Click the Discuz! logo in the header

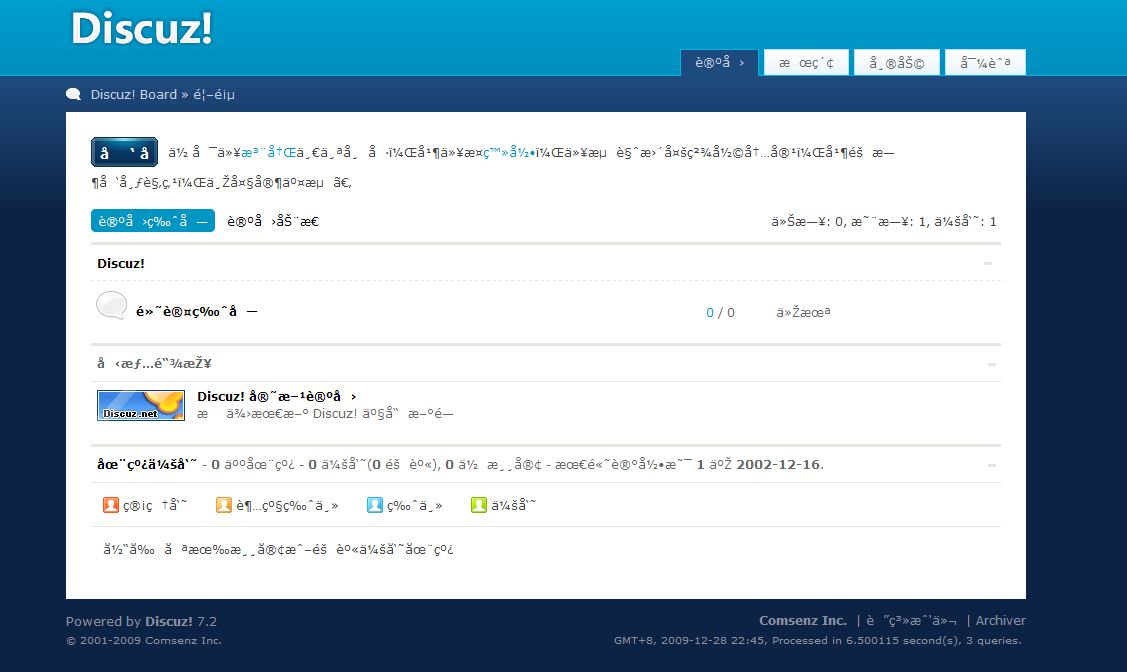142,29
